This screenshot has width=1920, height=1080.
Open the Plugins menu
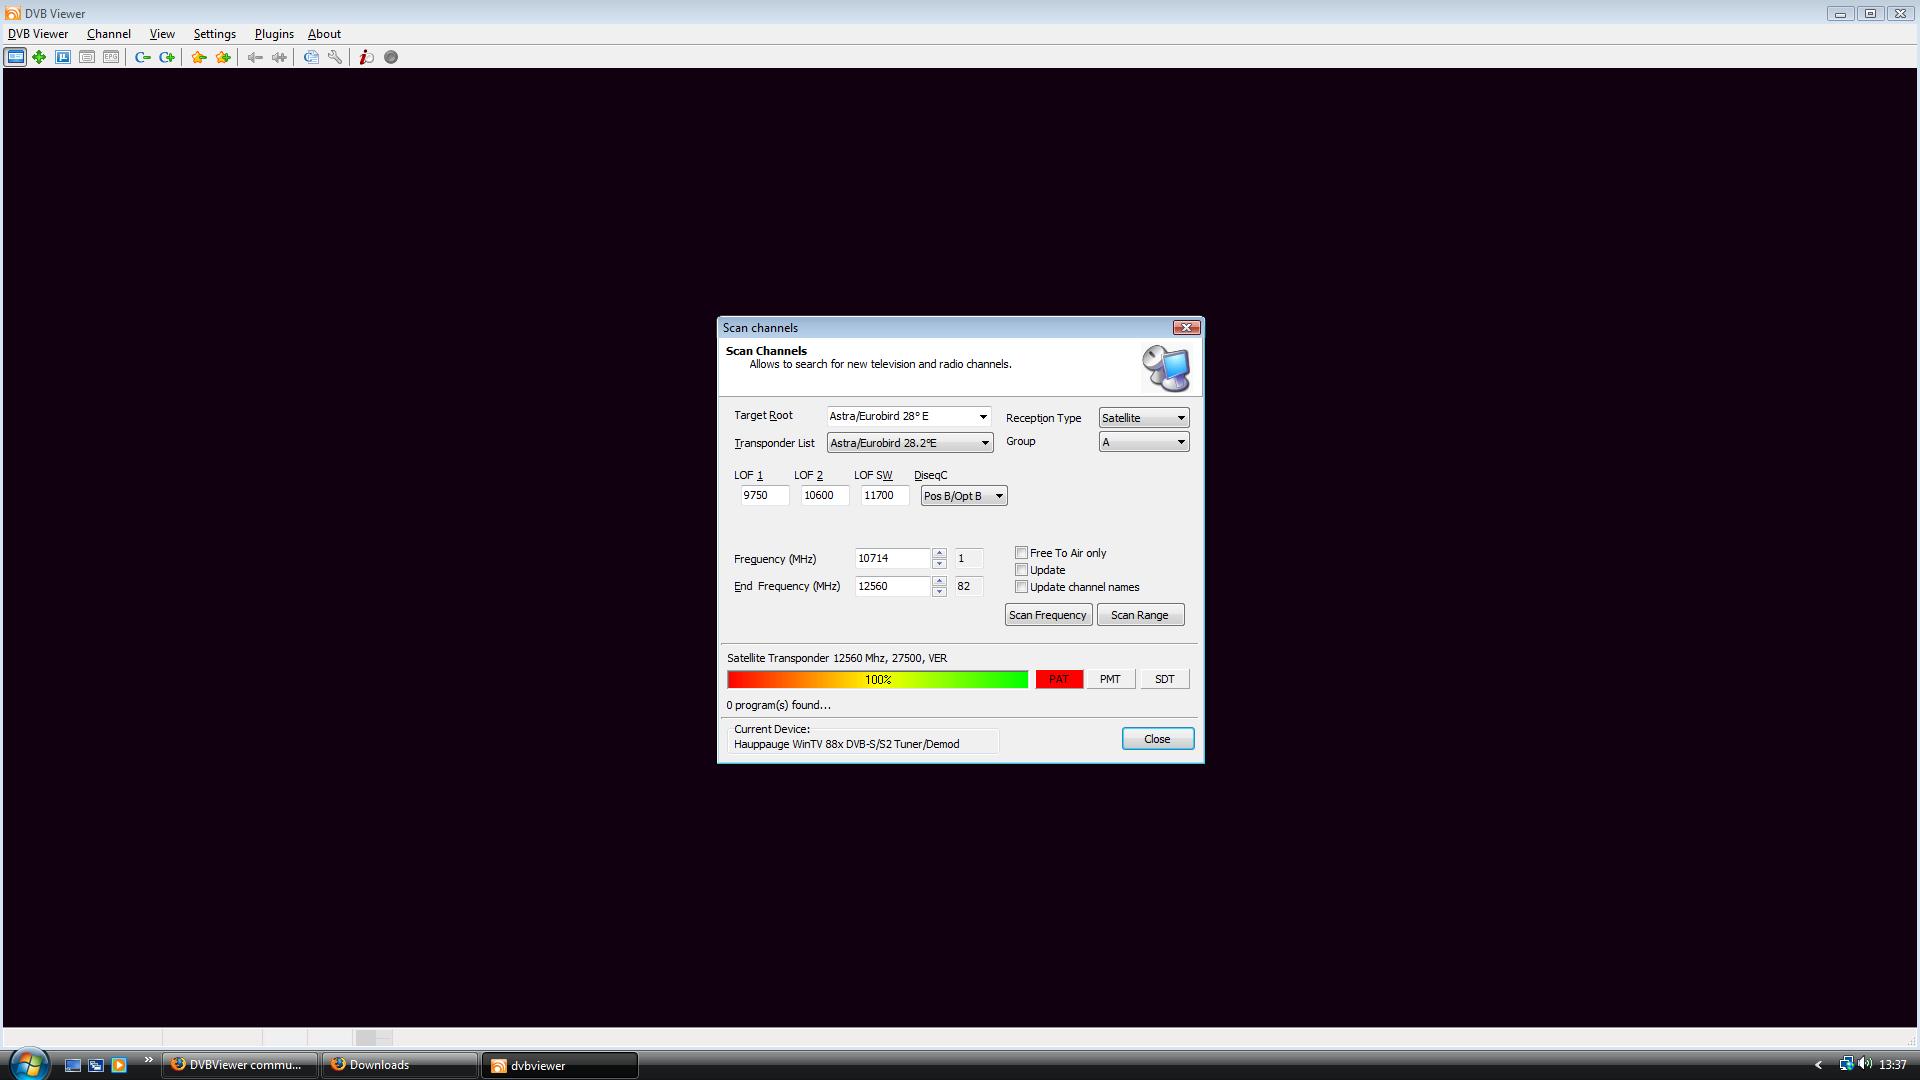tap(273, 34)
